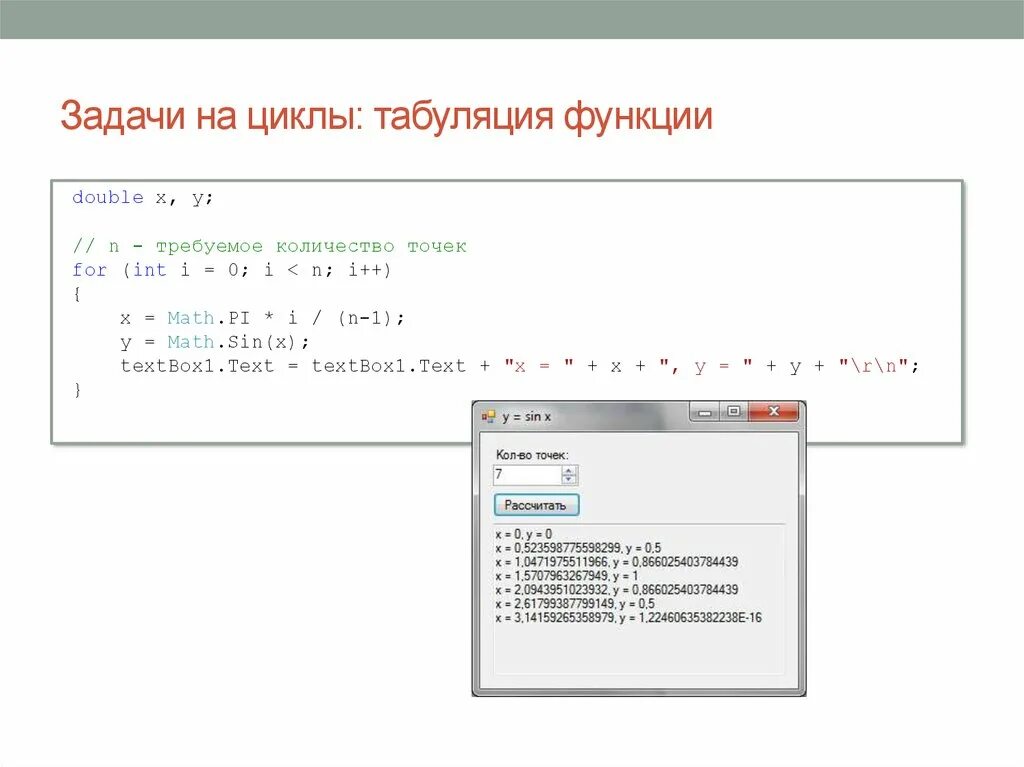Click the for loop header line
Viewport: 1024px width, 767px height.
[x=231, y=270]
